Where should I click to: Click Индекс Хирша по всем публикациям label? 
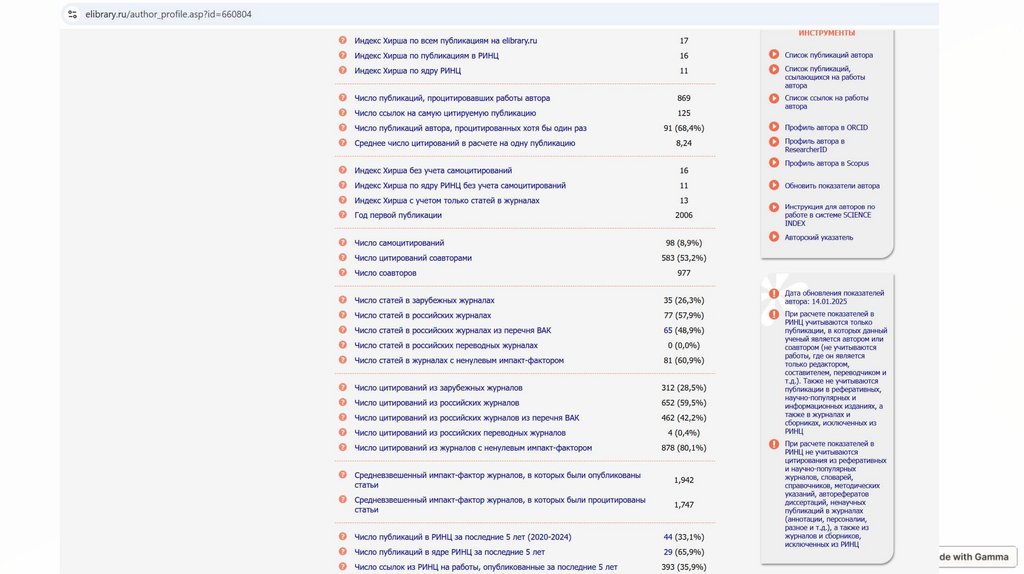pos(445,40)
